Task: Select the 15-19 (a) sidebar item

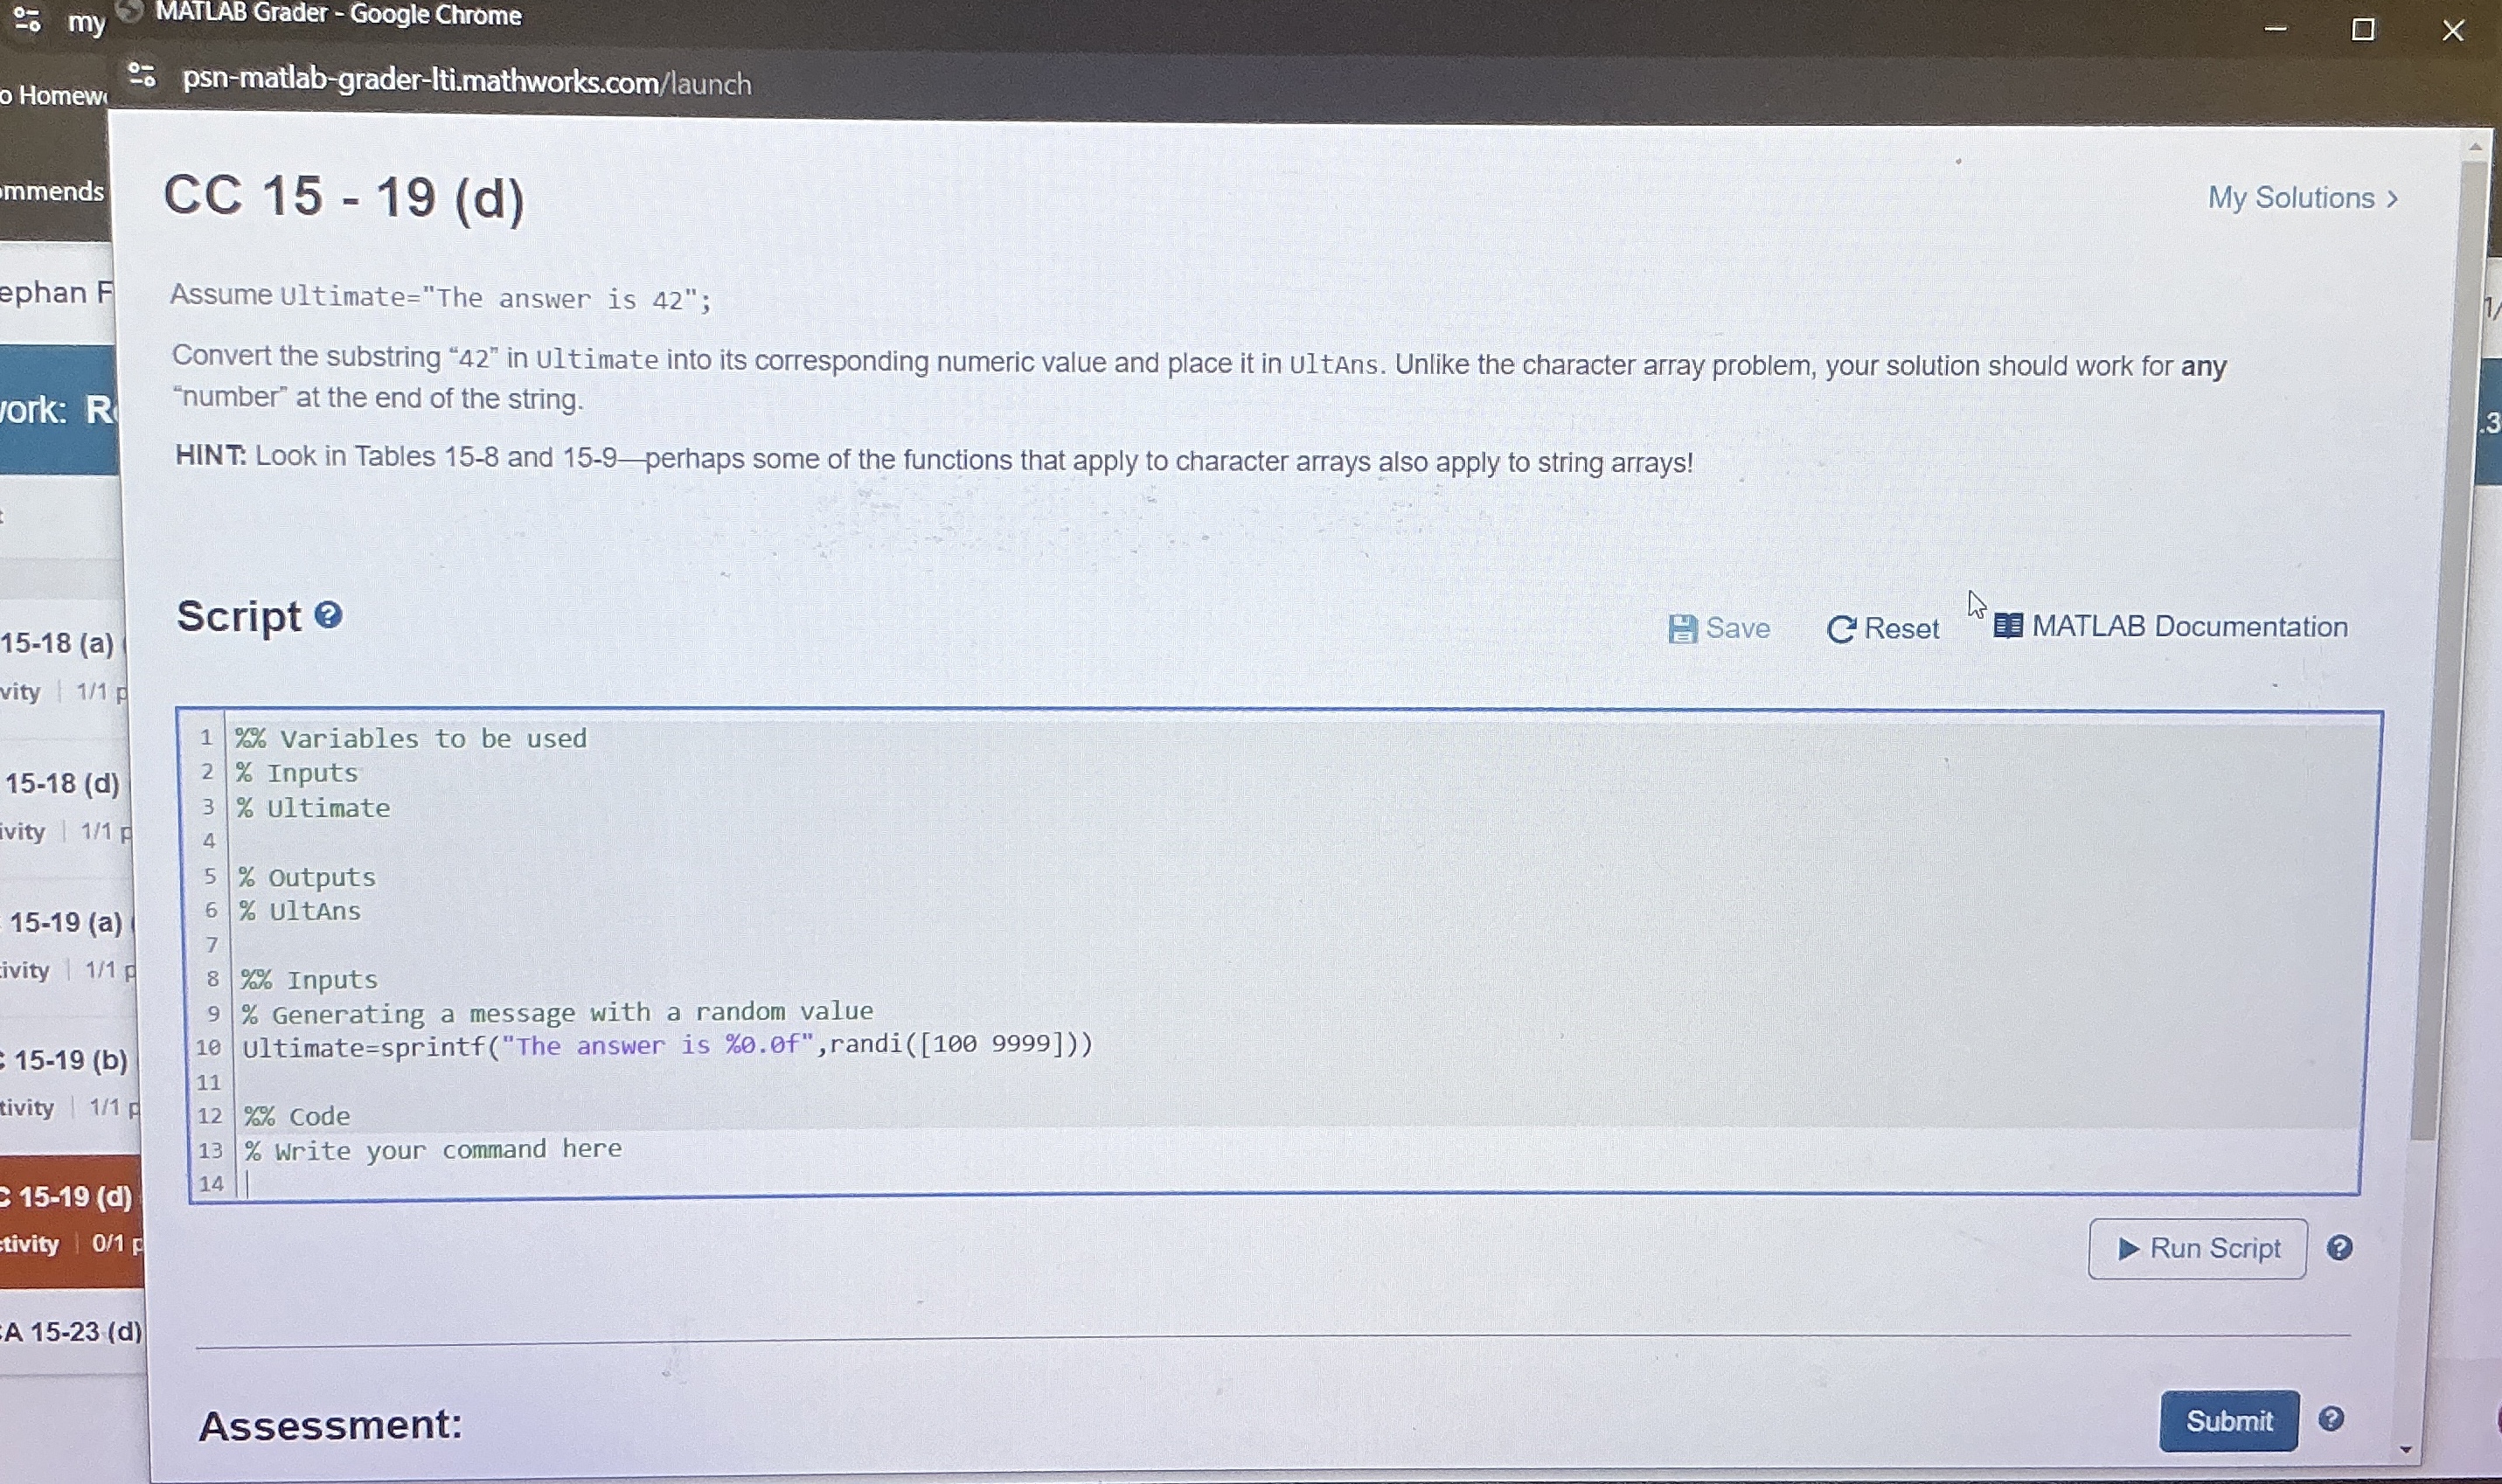Action: click(x=66, y=922)
